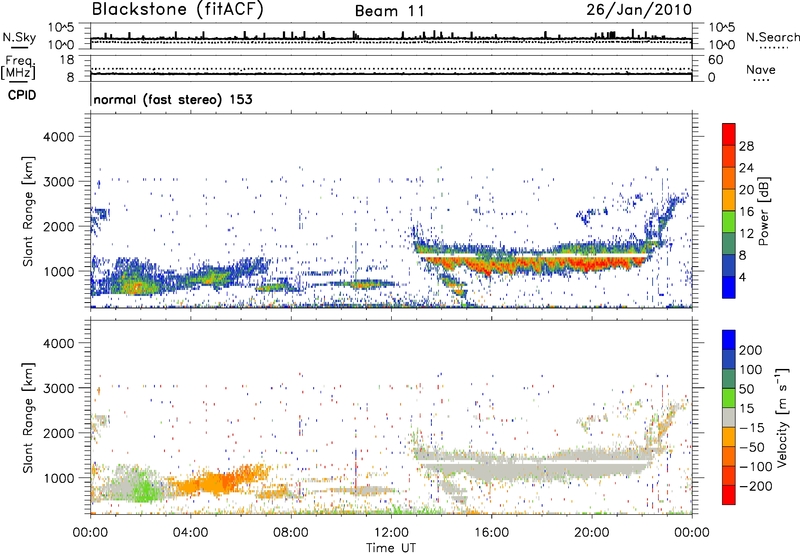Click the "24" tick on Power colorbar

click(x=746, y=168)
